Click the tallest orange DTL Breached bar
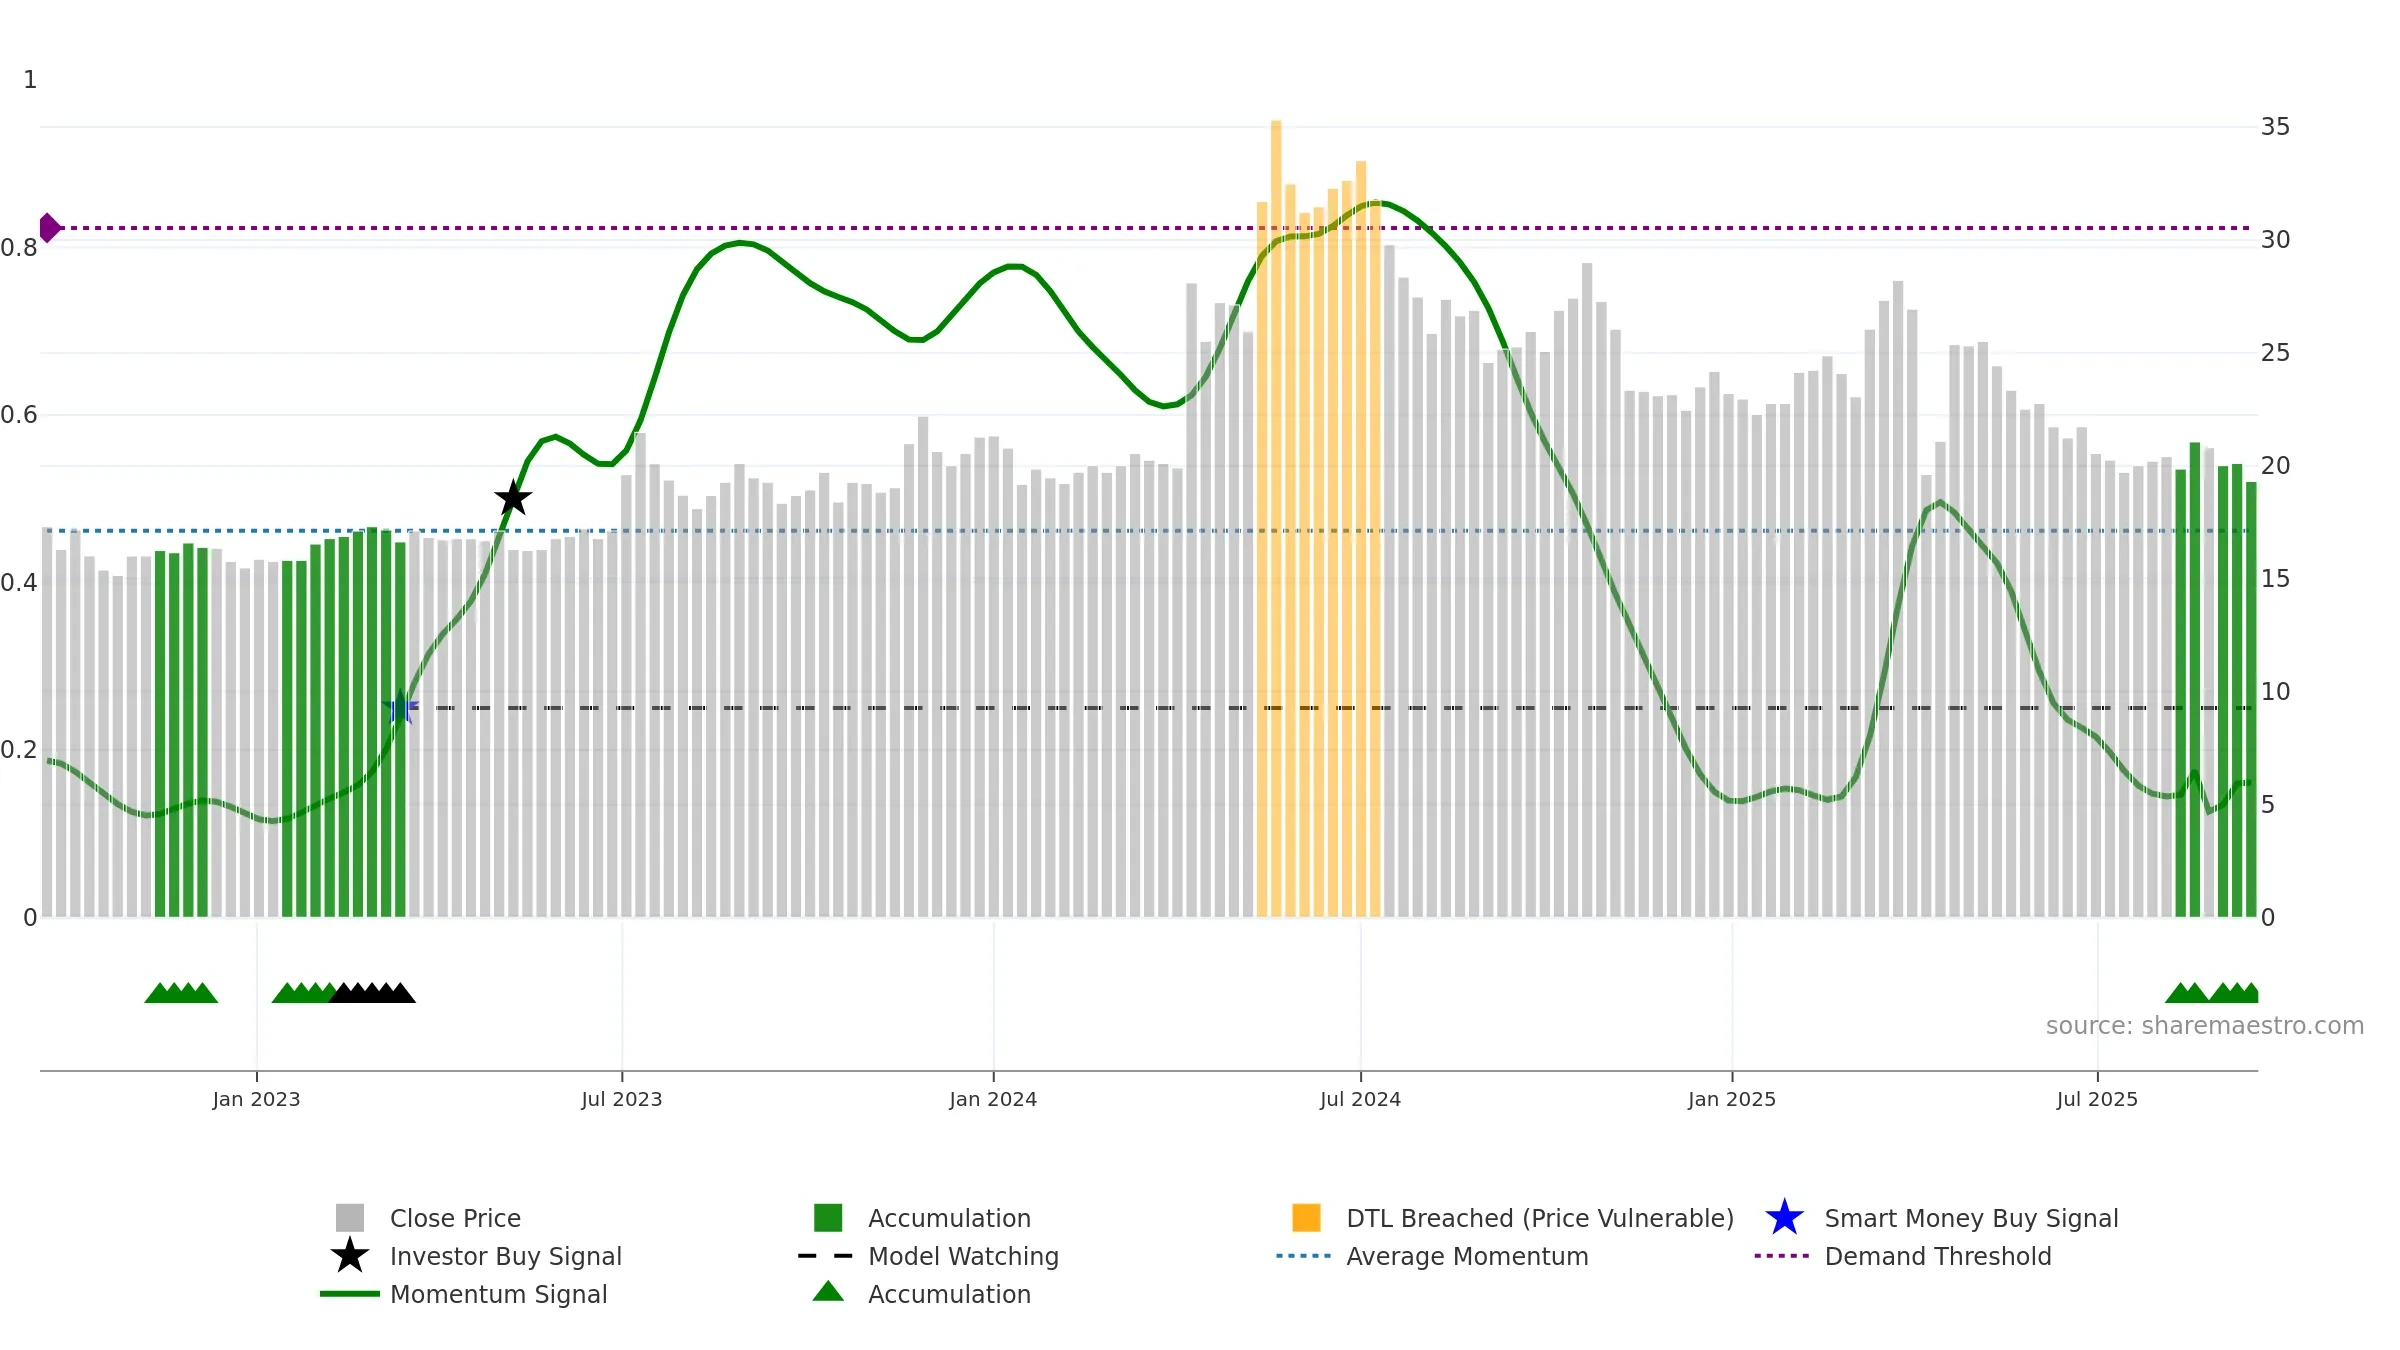The height and width of the screenshot is (1350, 2400). 1276,519
